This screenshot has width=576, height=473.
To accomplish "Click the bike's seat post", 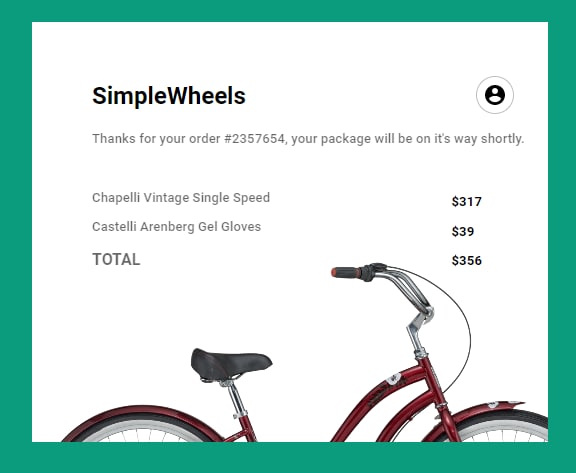I will 237,400.
